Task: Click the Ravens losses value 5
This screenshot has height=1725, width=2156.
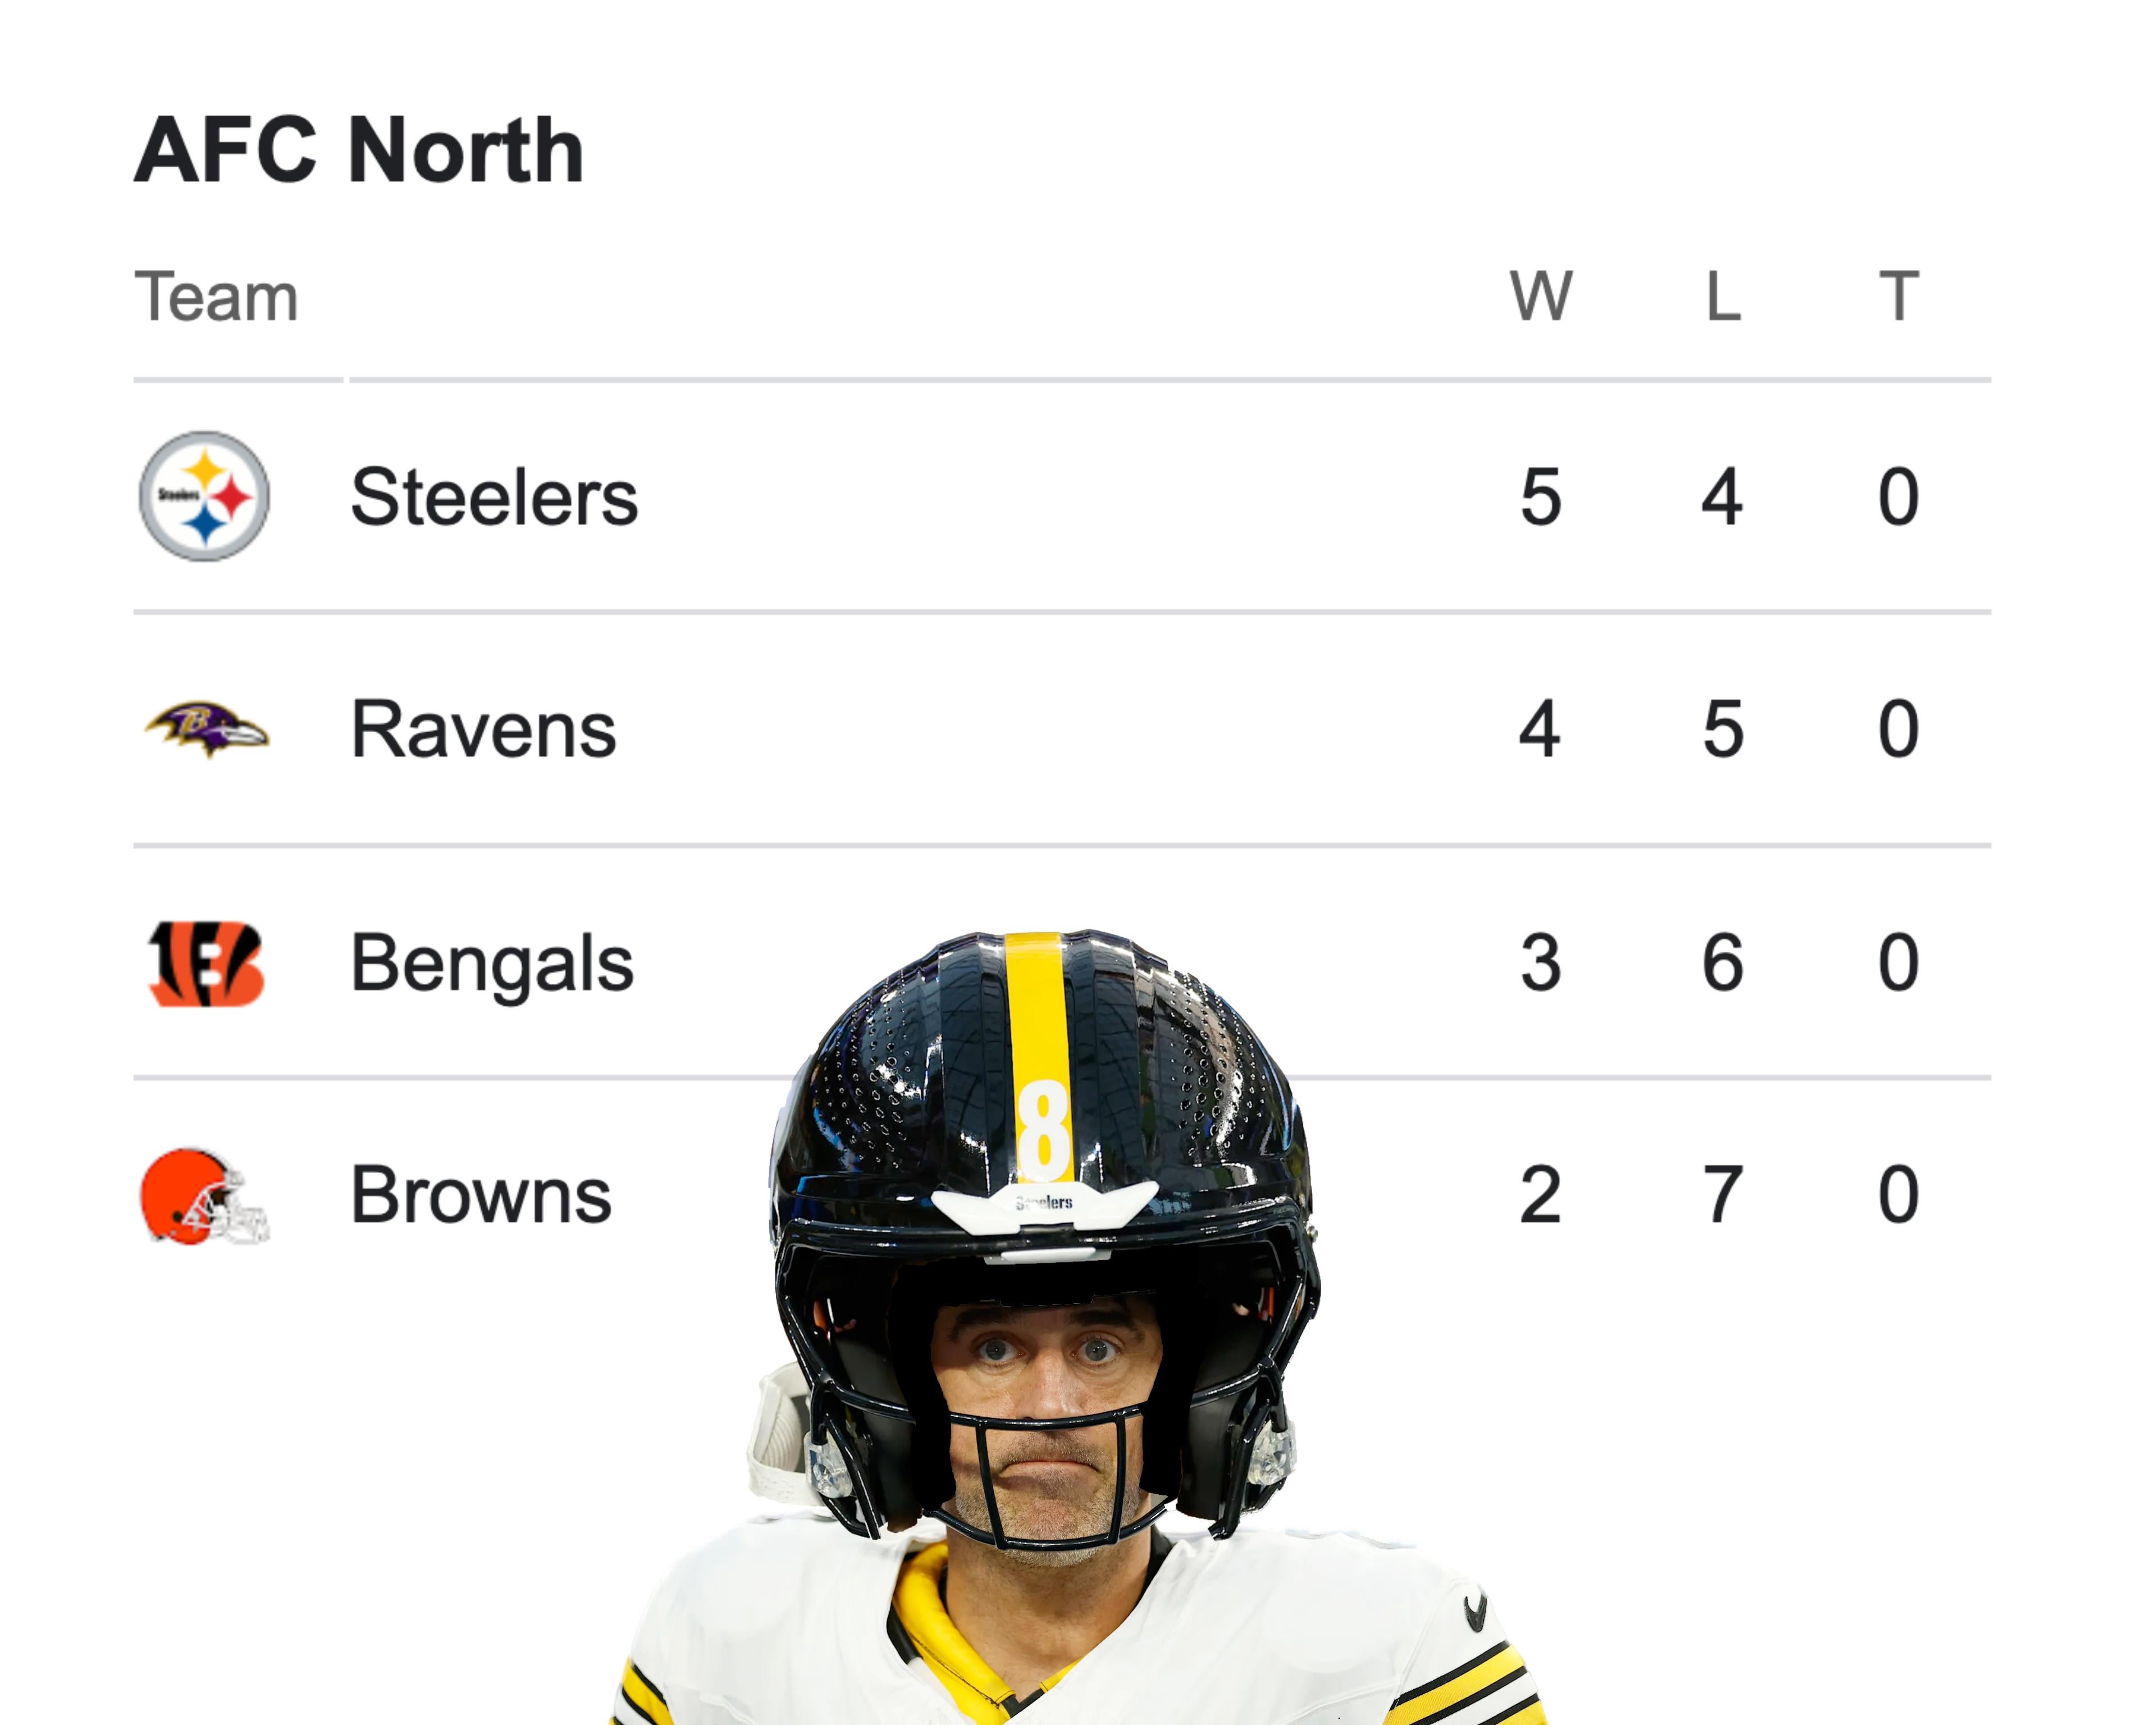Action: click(x=1723, y=729)
